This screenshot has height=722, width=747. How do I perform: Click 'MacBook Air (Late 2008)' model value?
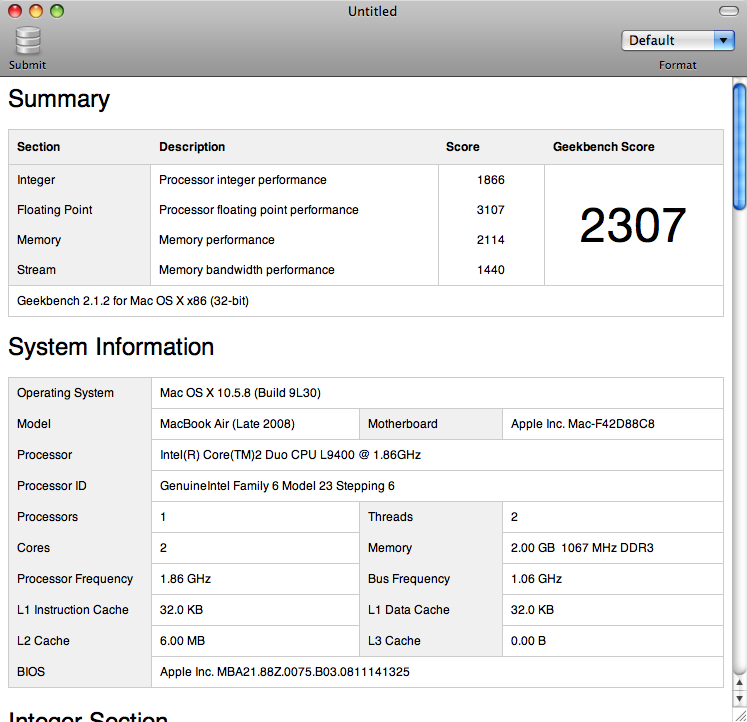click(227, 424)
